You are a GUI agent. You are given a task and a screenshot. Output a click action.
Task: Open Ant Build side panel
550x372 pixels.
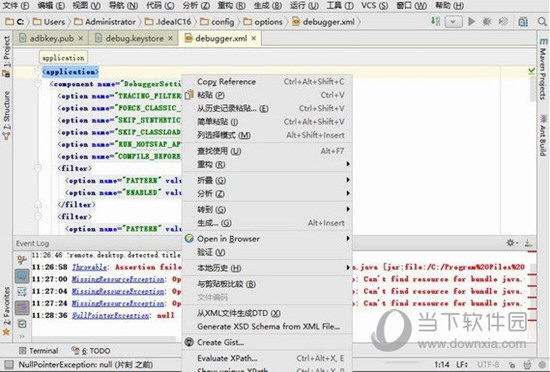point(543,135)
